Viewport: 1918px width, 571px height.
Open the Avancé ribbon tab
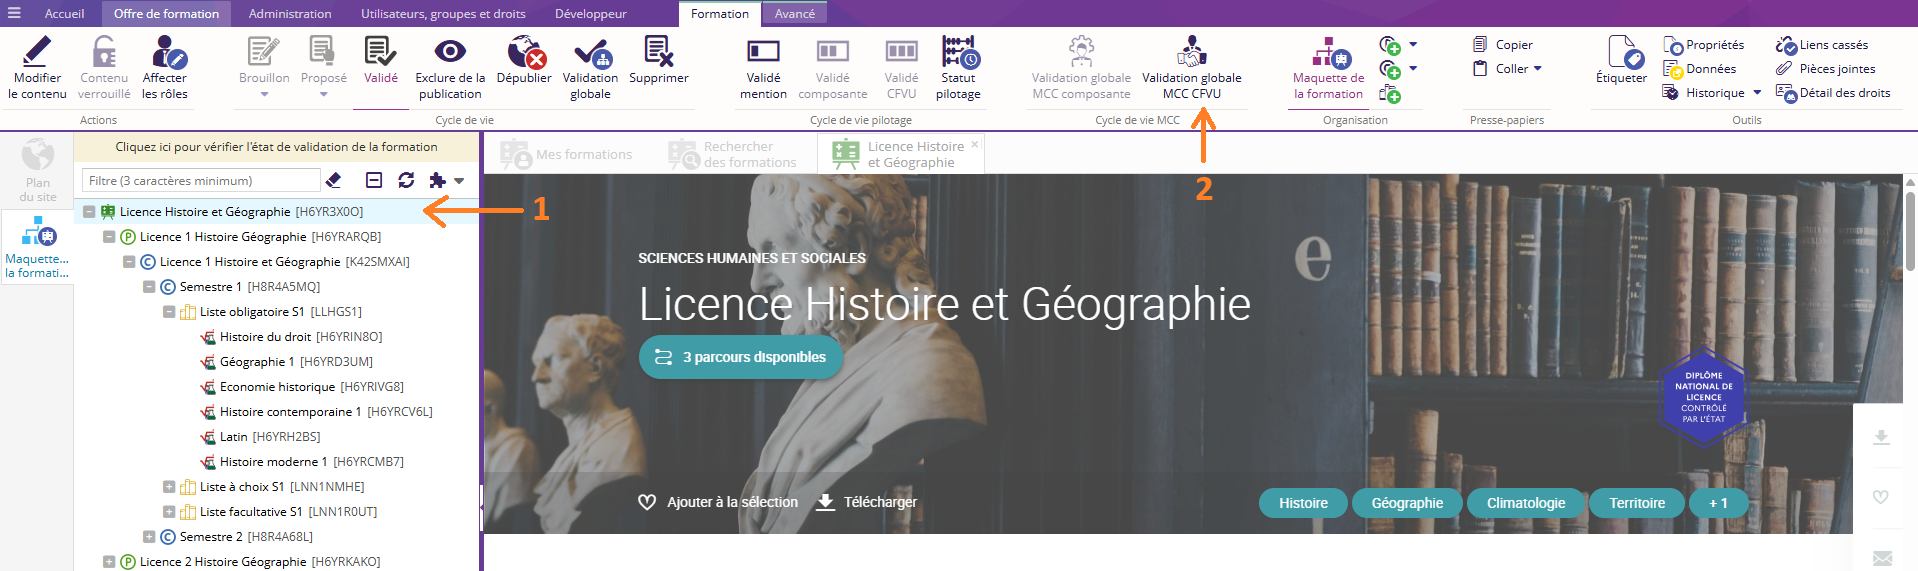pyautogui.click(x=794, y=14)
